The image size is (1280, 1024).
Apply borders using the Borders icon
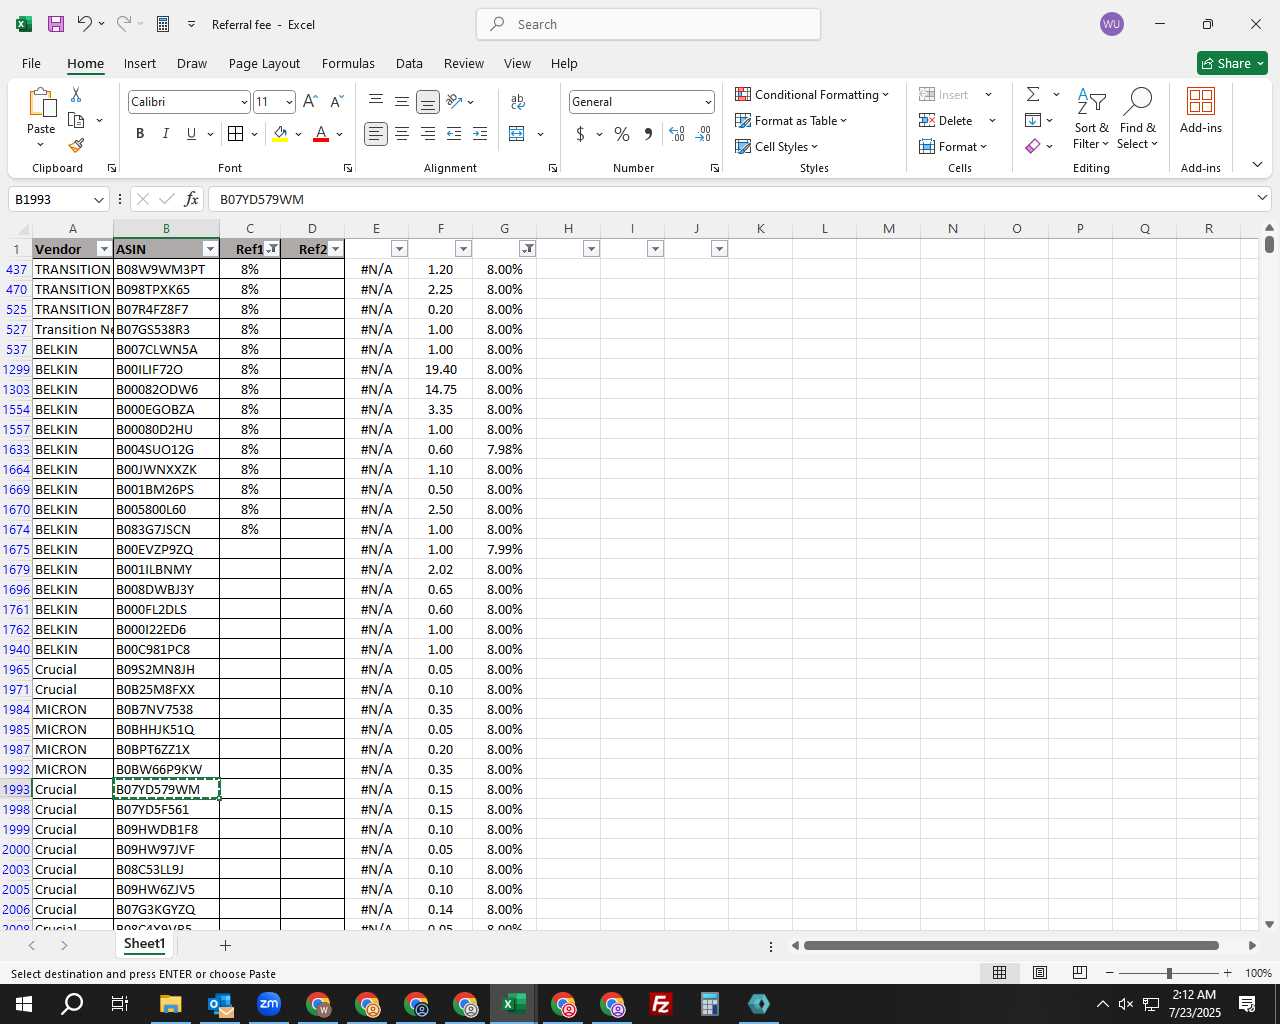coord(236,134)
